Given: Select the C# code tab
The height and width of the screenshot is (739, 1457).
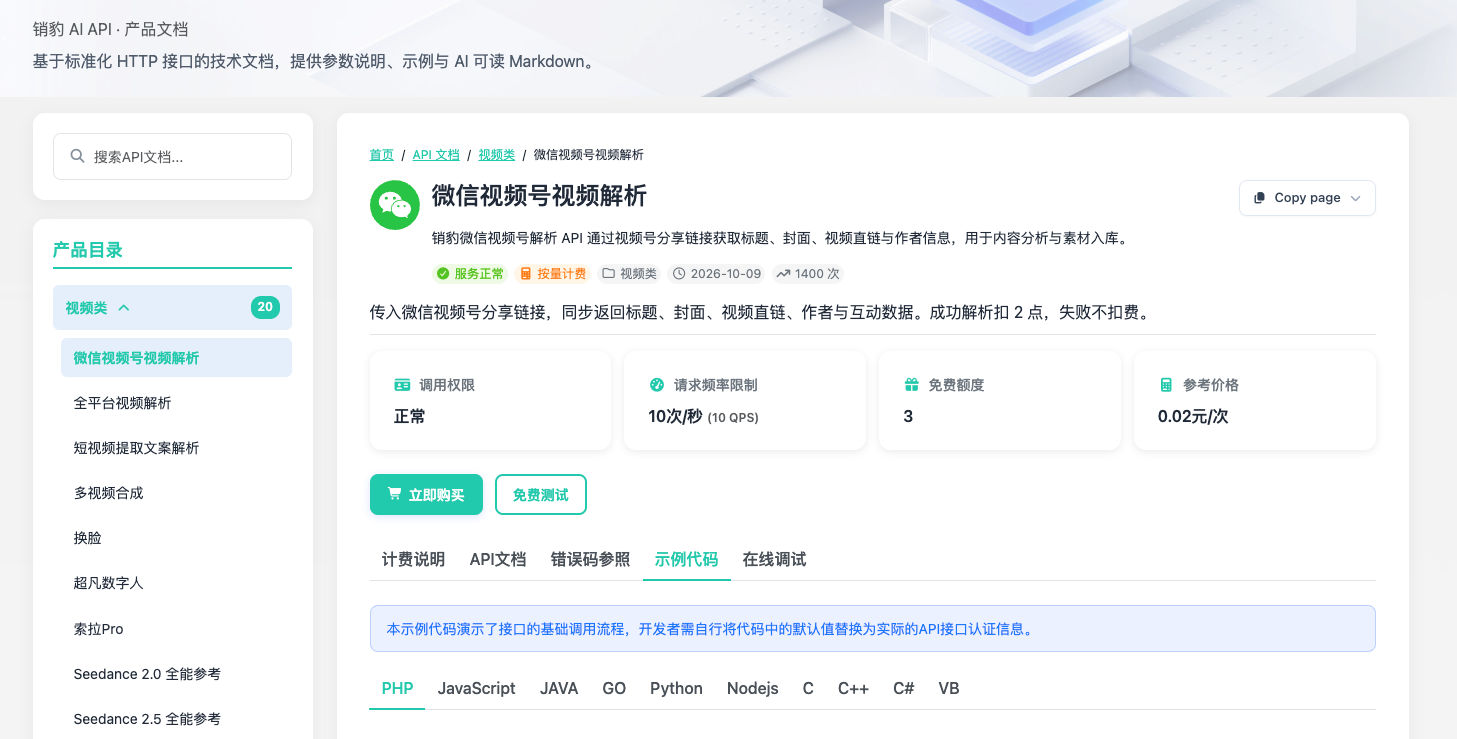Looking at the screenshot, I should [904, 688].
